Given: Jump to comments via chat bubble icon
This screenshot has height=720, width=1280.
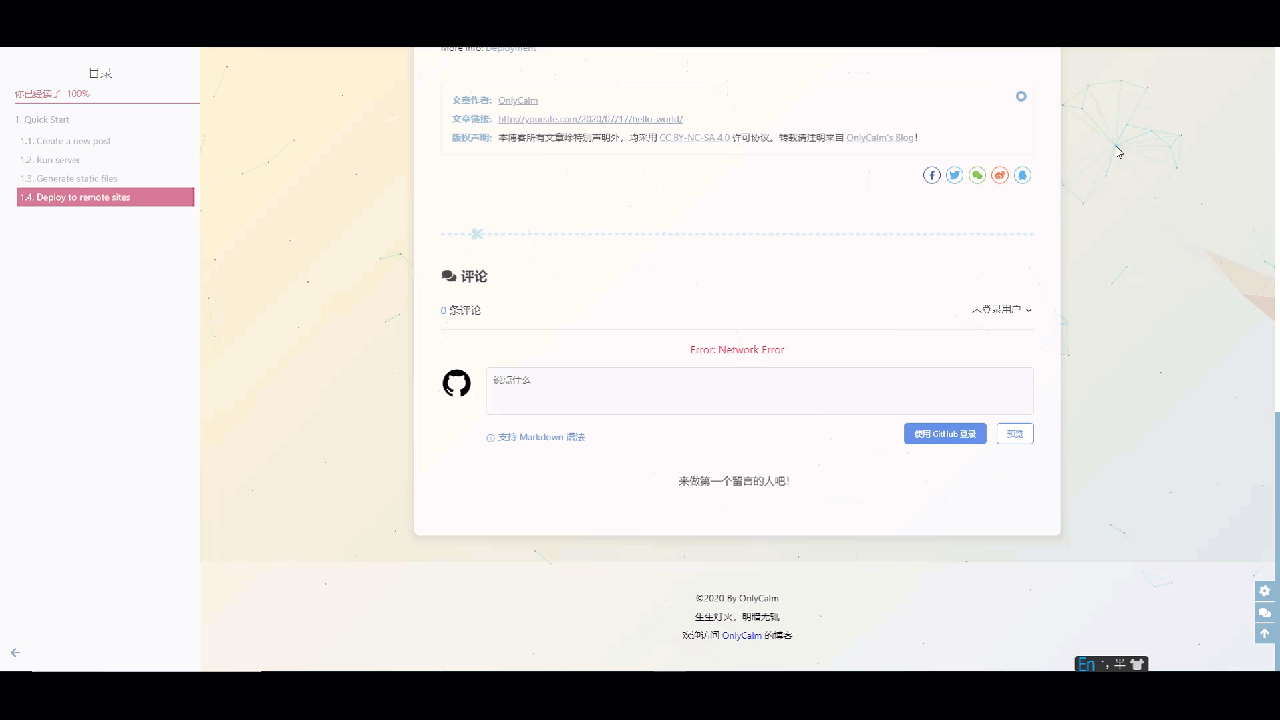Looking at the screenshot, I should (1265, 613).
